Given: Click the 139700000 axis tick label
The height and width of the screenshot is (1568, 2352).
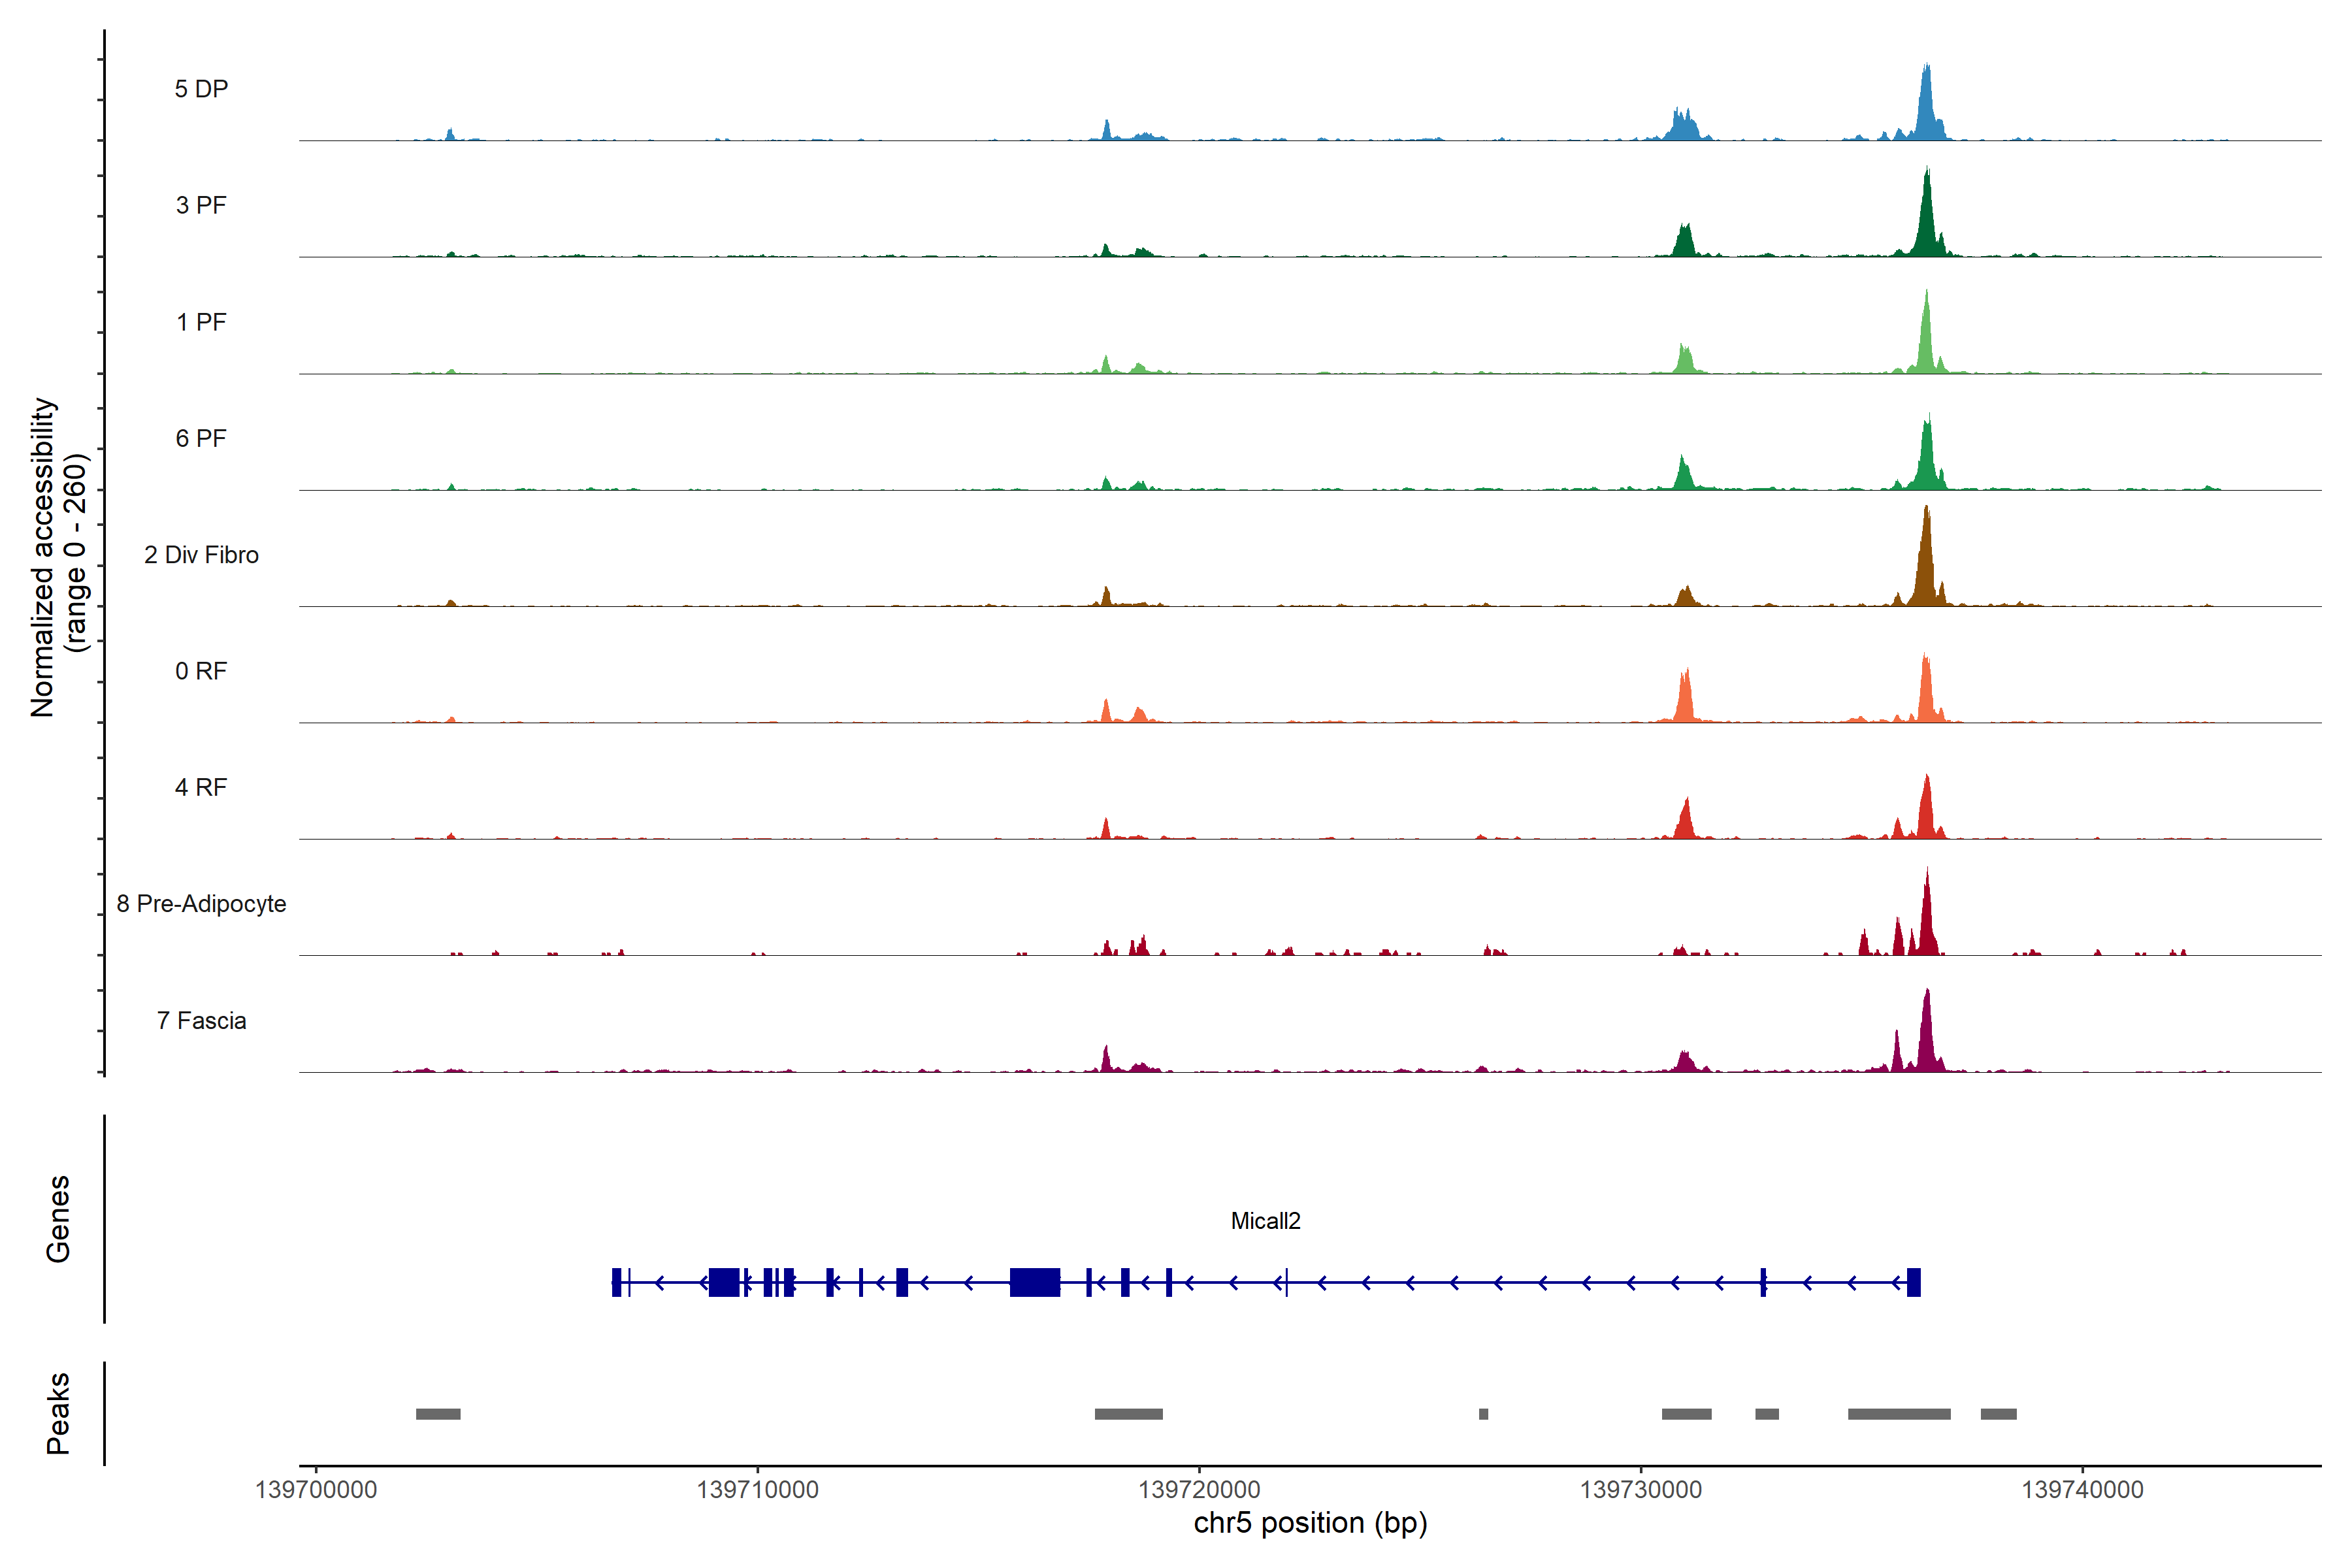Looking at the screenshot, I should pyautogui.click(x=316, y=1490).
